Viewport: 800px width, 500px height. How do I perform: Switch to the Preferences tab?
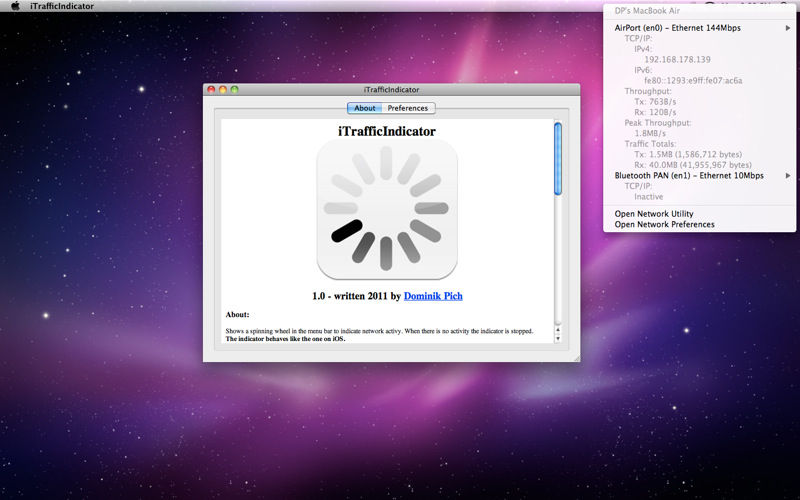(x=407, y=108)
